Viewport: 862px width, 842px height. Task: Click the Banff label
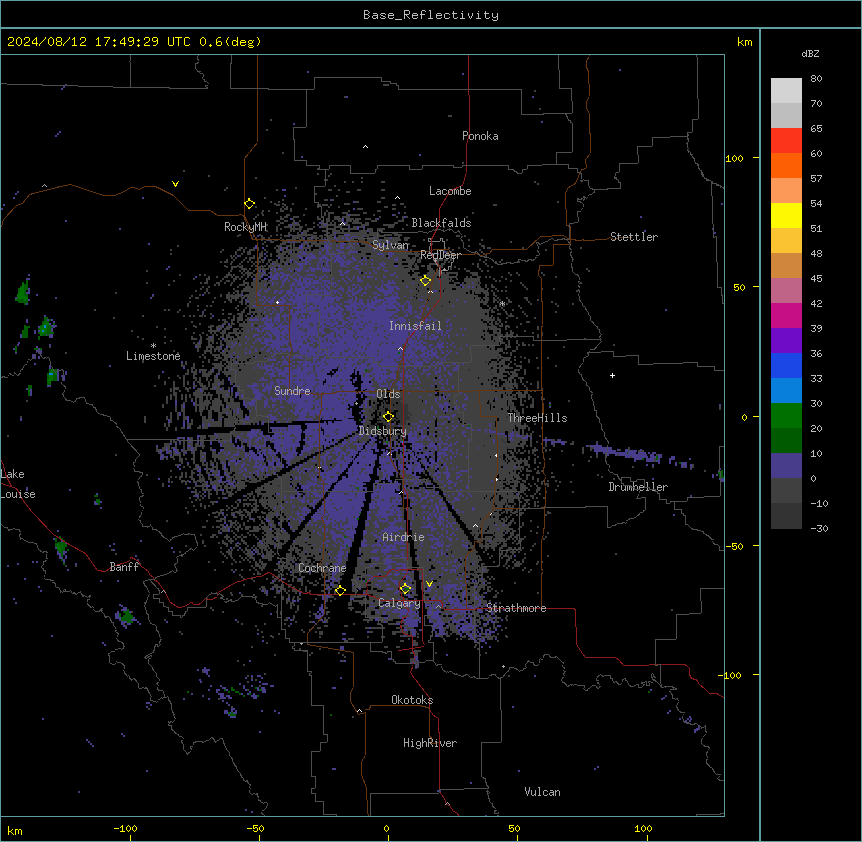pyautogui.click(x=124, y=567)
